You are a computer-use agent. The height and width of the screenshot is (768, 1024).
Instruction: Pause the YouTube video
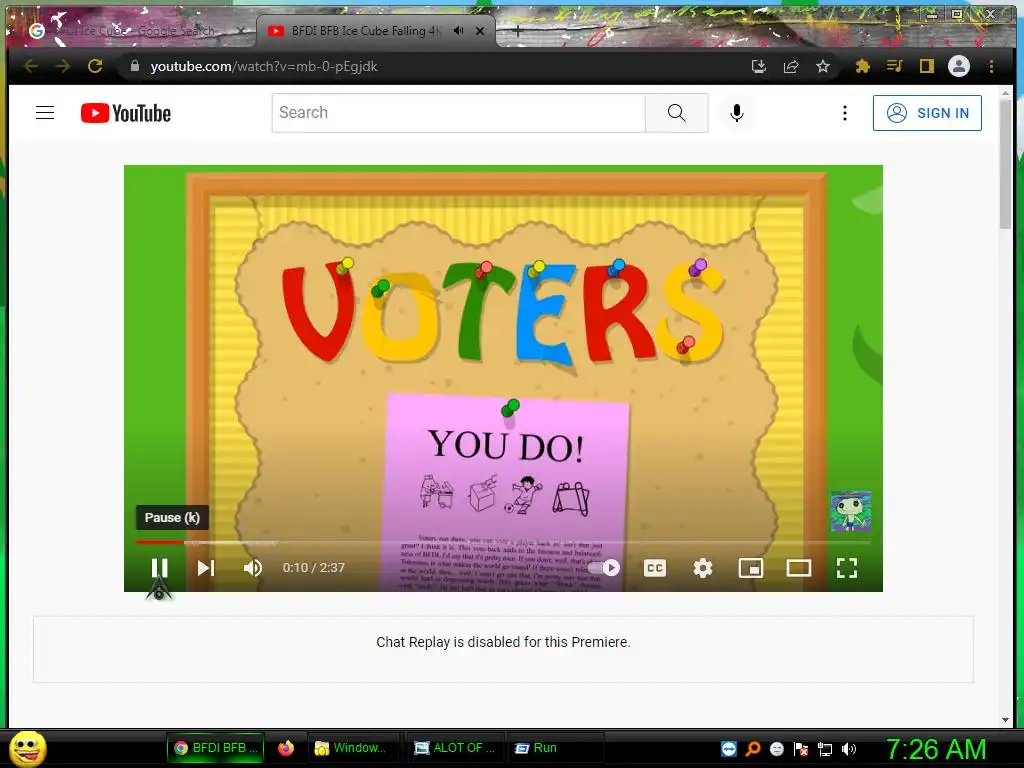(x=159, y=568)
